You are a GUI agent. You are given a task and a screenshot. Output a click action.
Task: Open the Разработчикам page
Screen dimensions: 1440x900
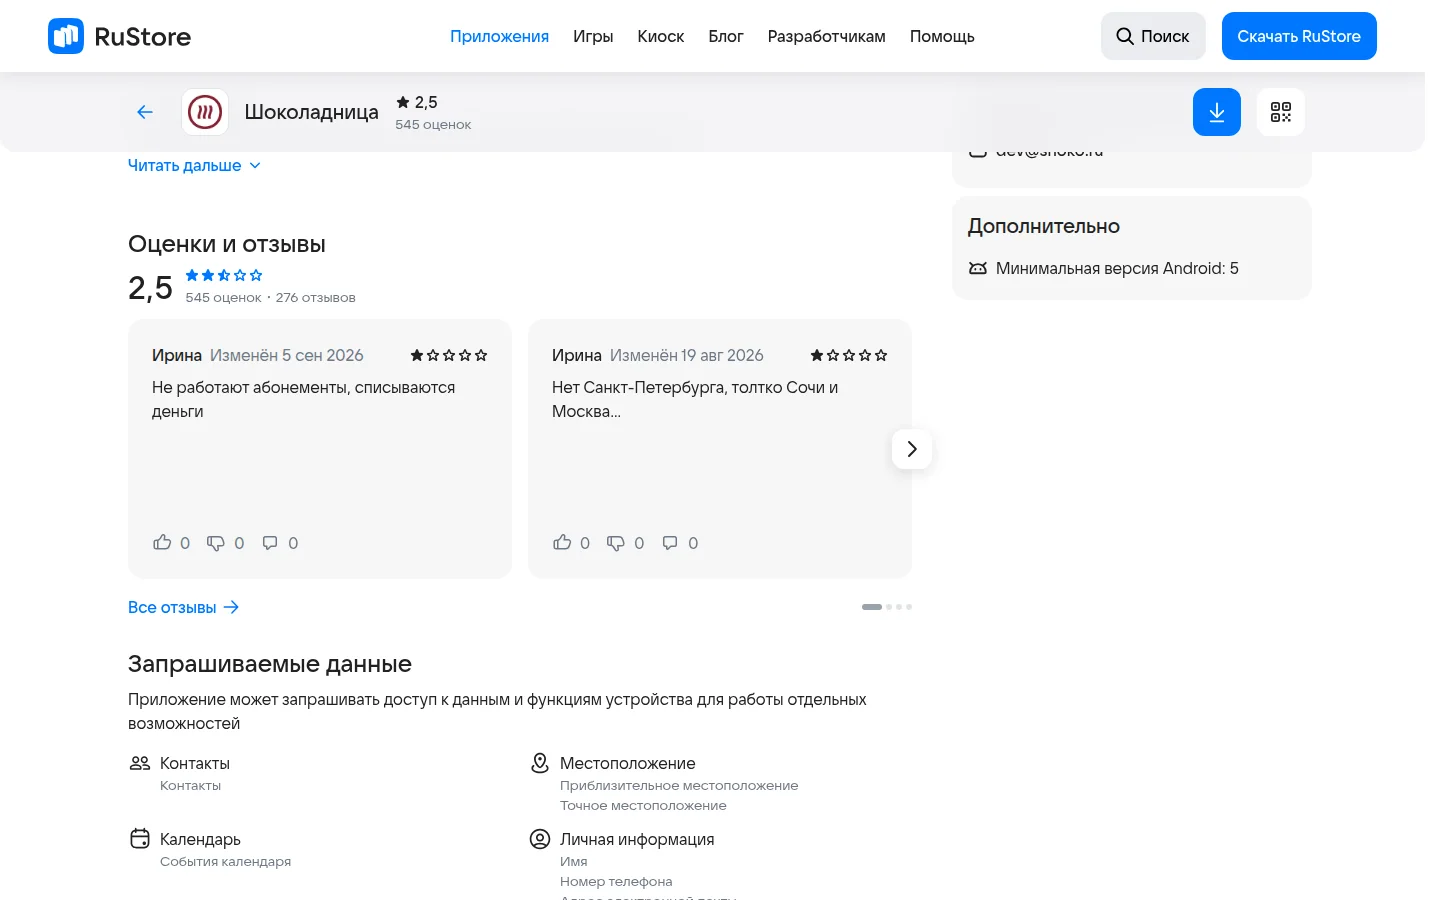tap(827, 36)
